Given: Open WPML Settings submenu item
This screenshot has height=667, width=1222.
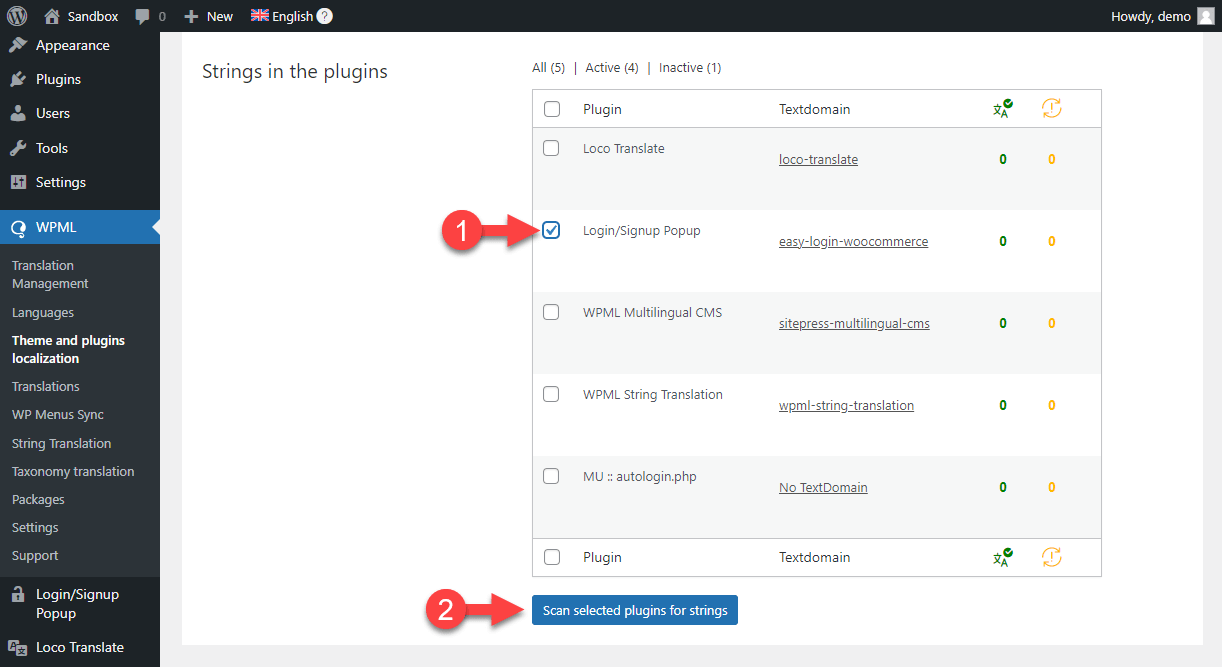Looking at the screenshot, I should pyautogui.click(x=35, y=527).
